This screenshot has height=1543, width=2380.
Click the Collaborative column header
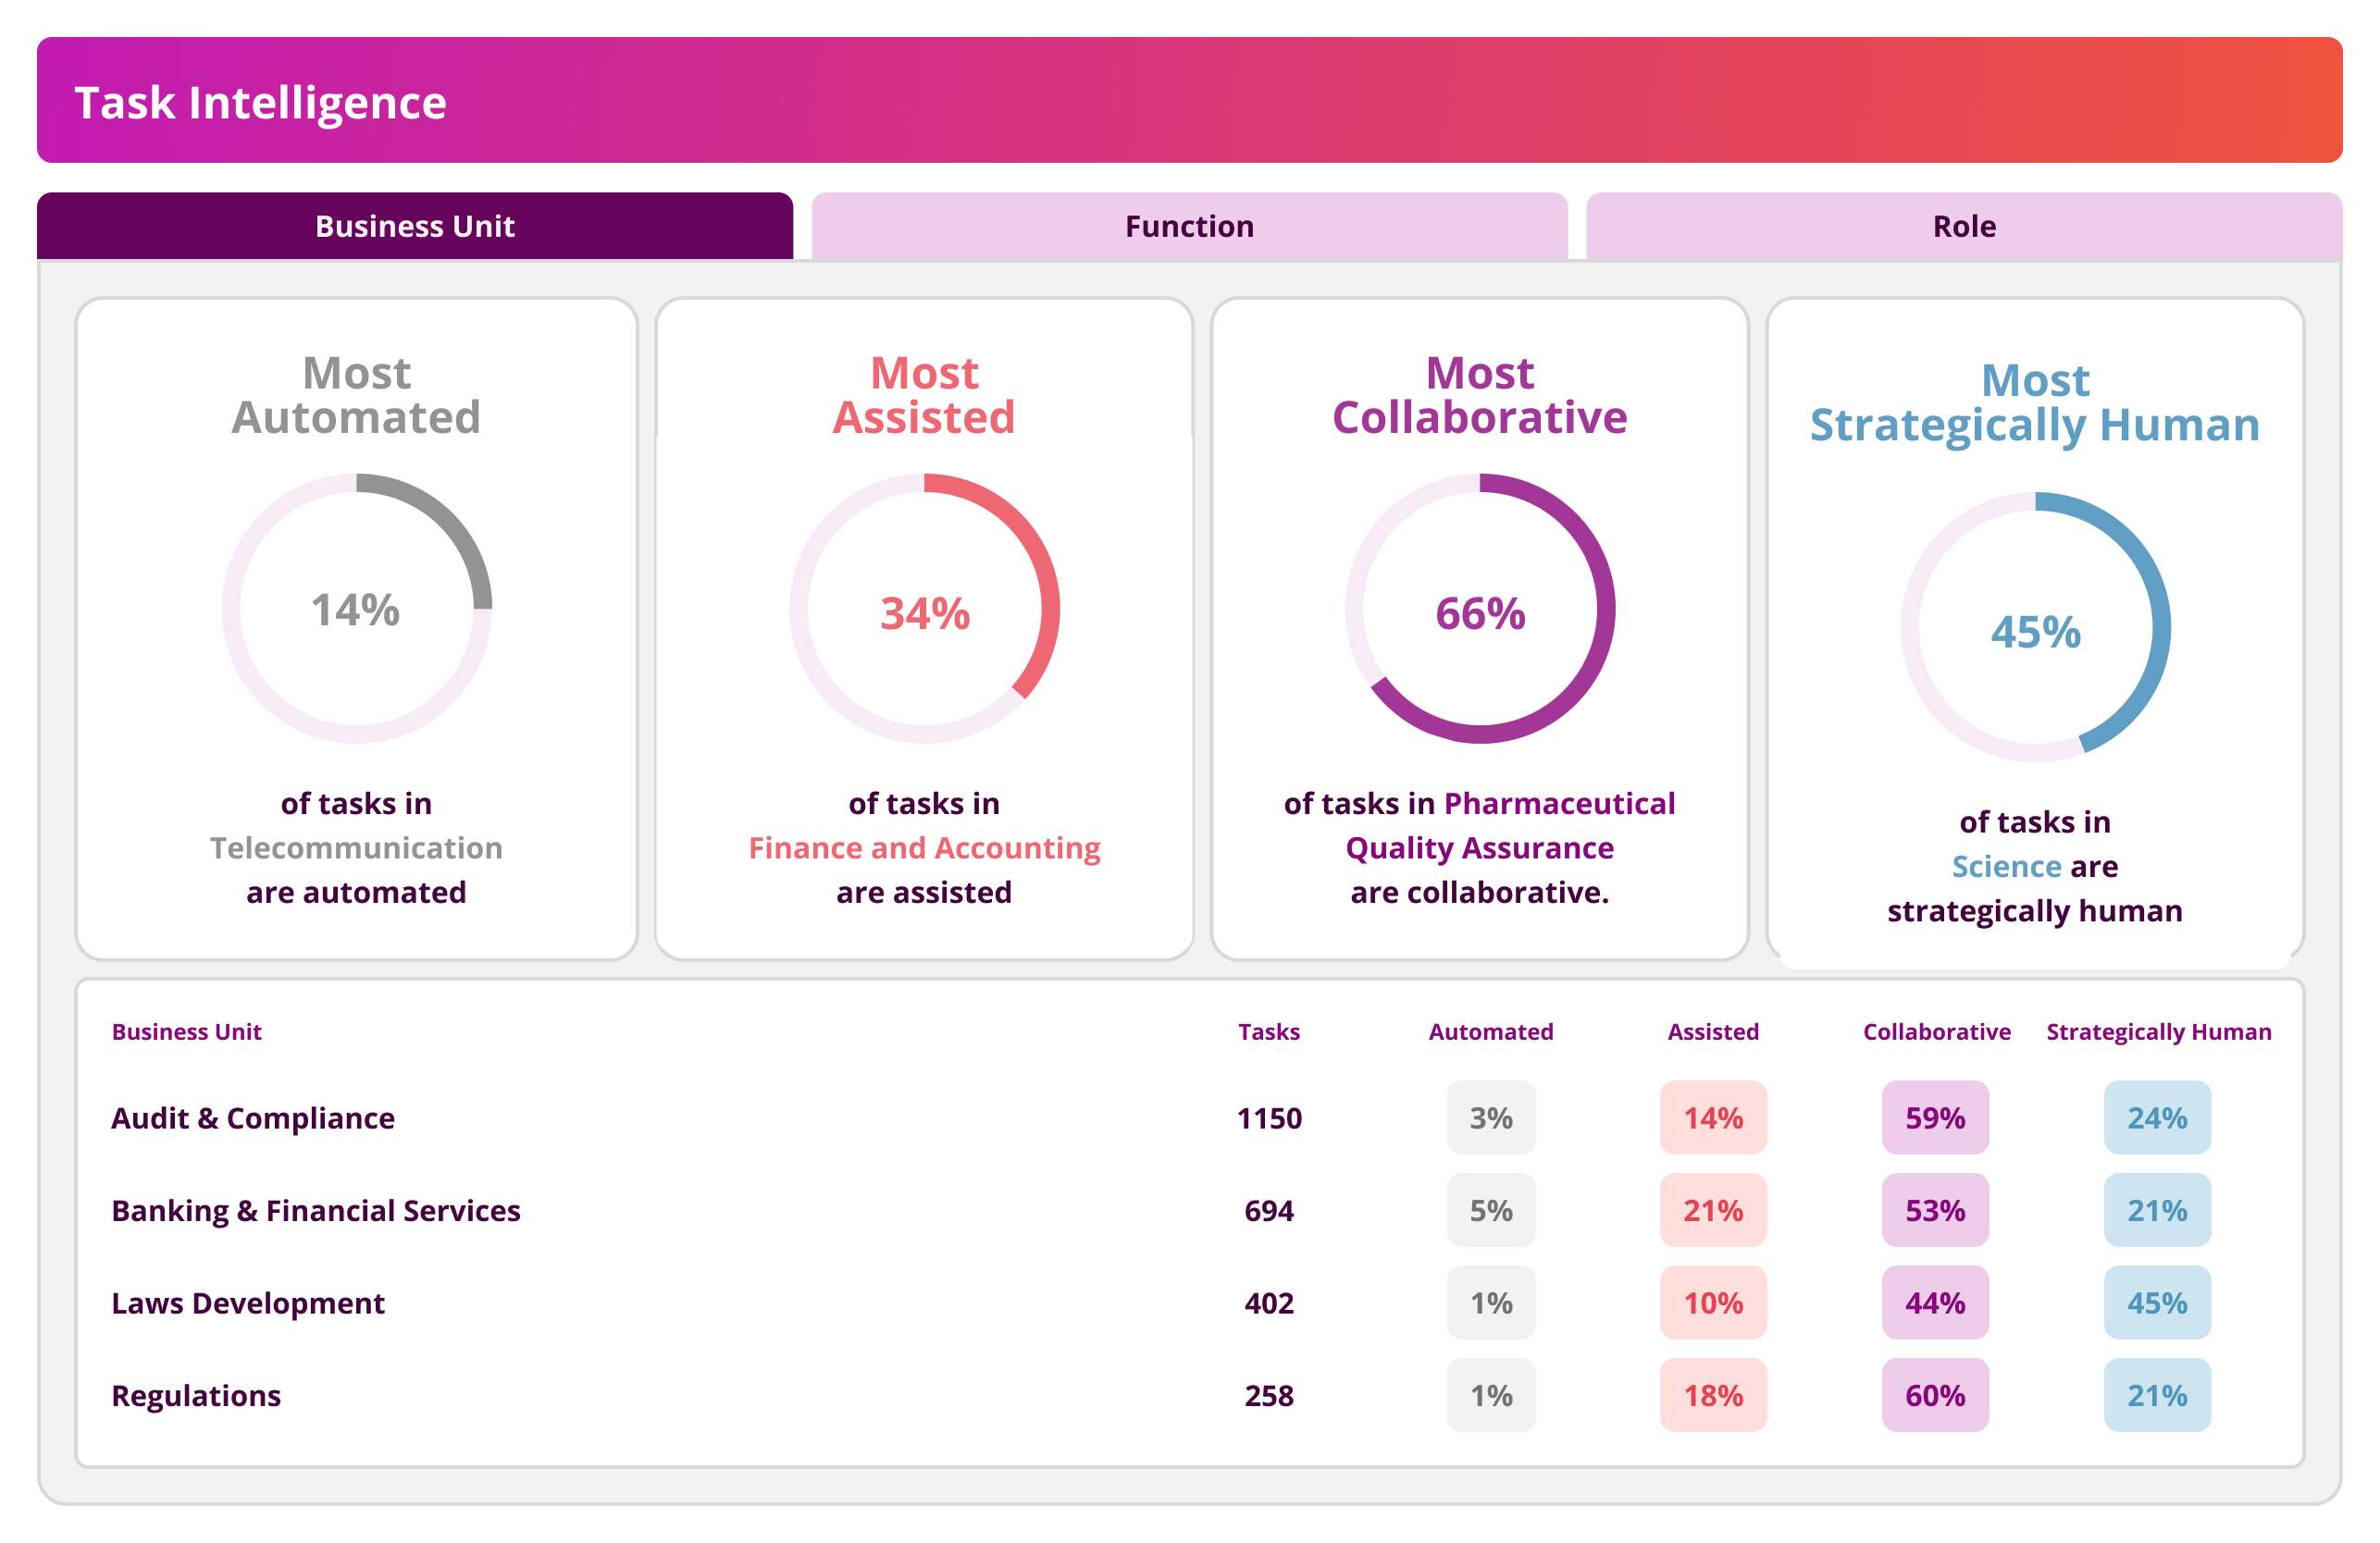(1936, 1032)
